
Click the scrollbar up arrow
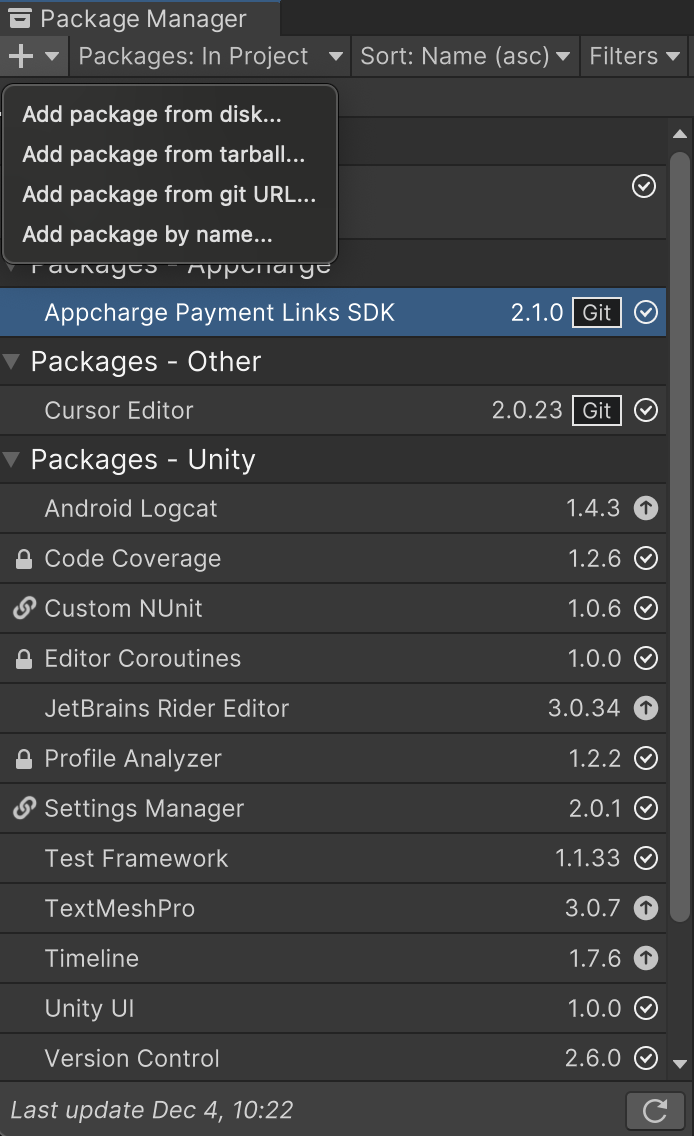(680, 134)
